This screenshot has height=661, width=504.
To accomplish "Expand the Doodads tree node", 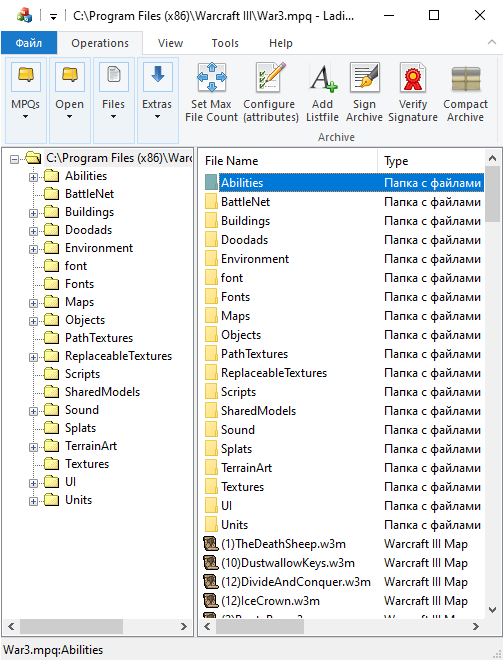I will (33, 231).
